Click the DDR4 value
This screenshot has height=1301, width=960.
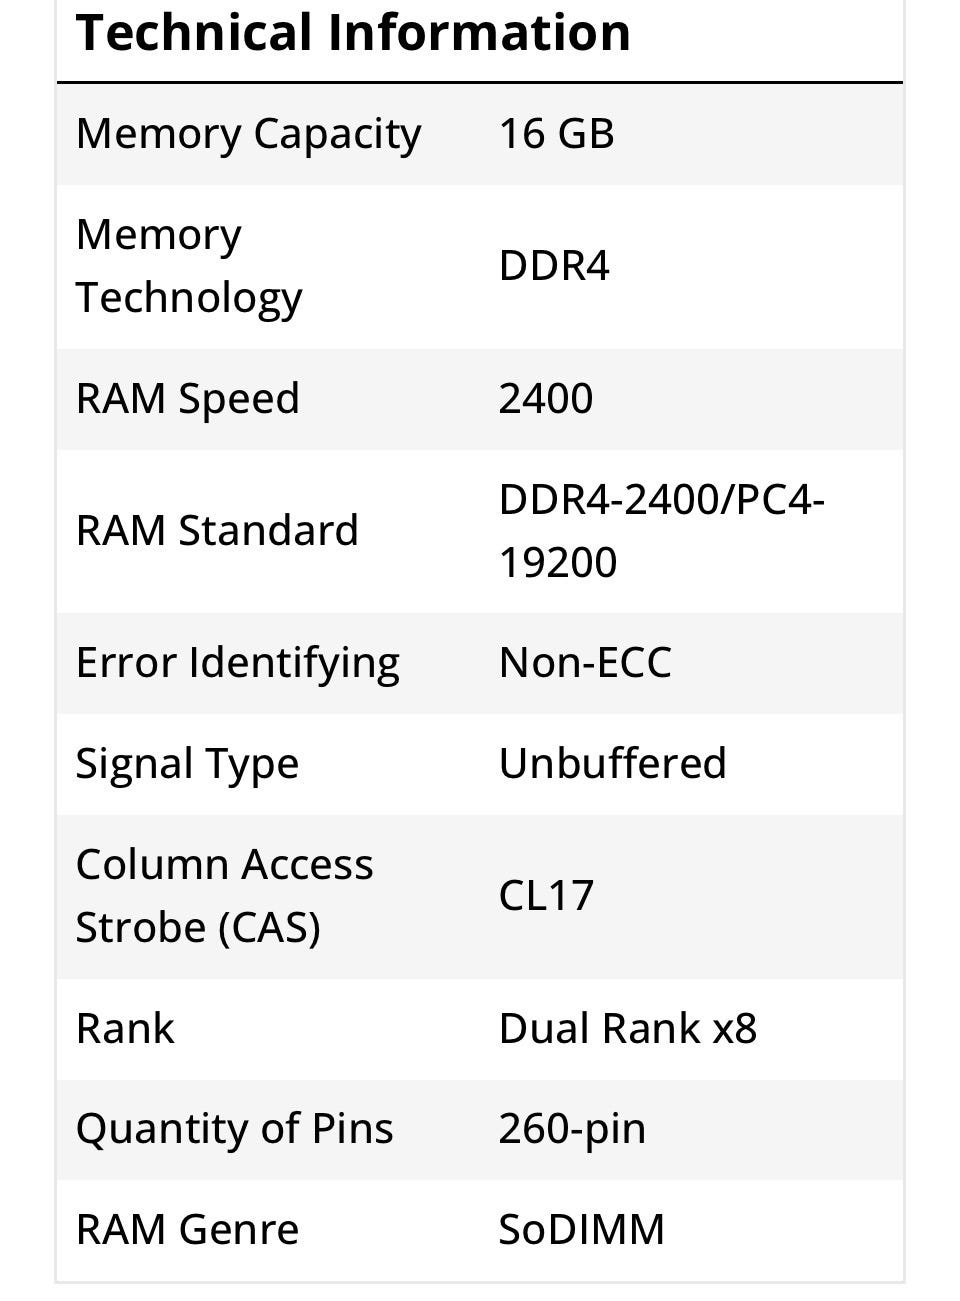click(x=554, y=266)
